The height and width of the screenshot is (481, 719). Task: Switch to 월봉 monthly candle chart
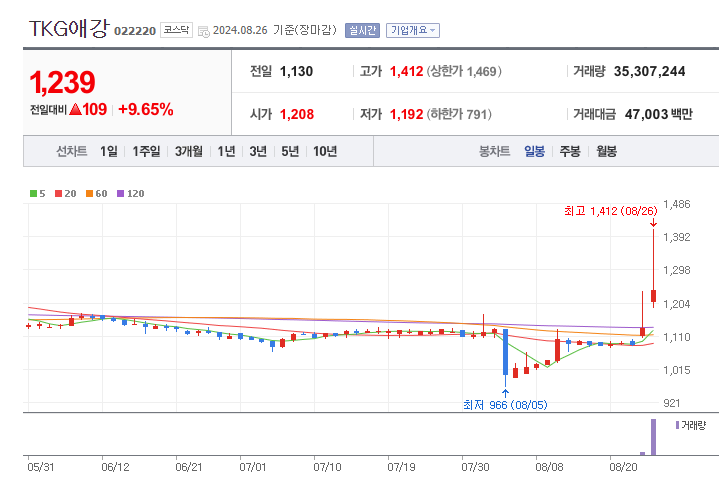click(x=606, y=151)
